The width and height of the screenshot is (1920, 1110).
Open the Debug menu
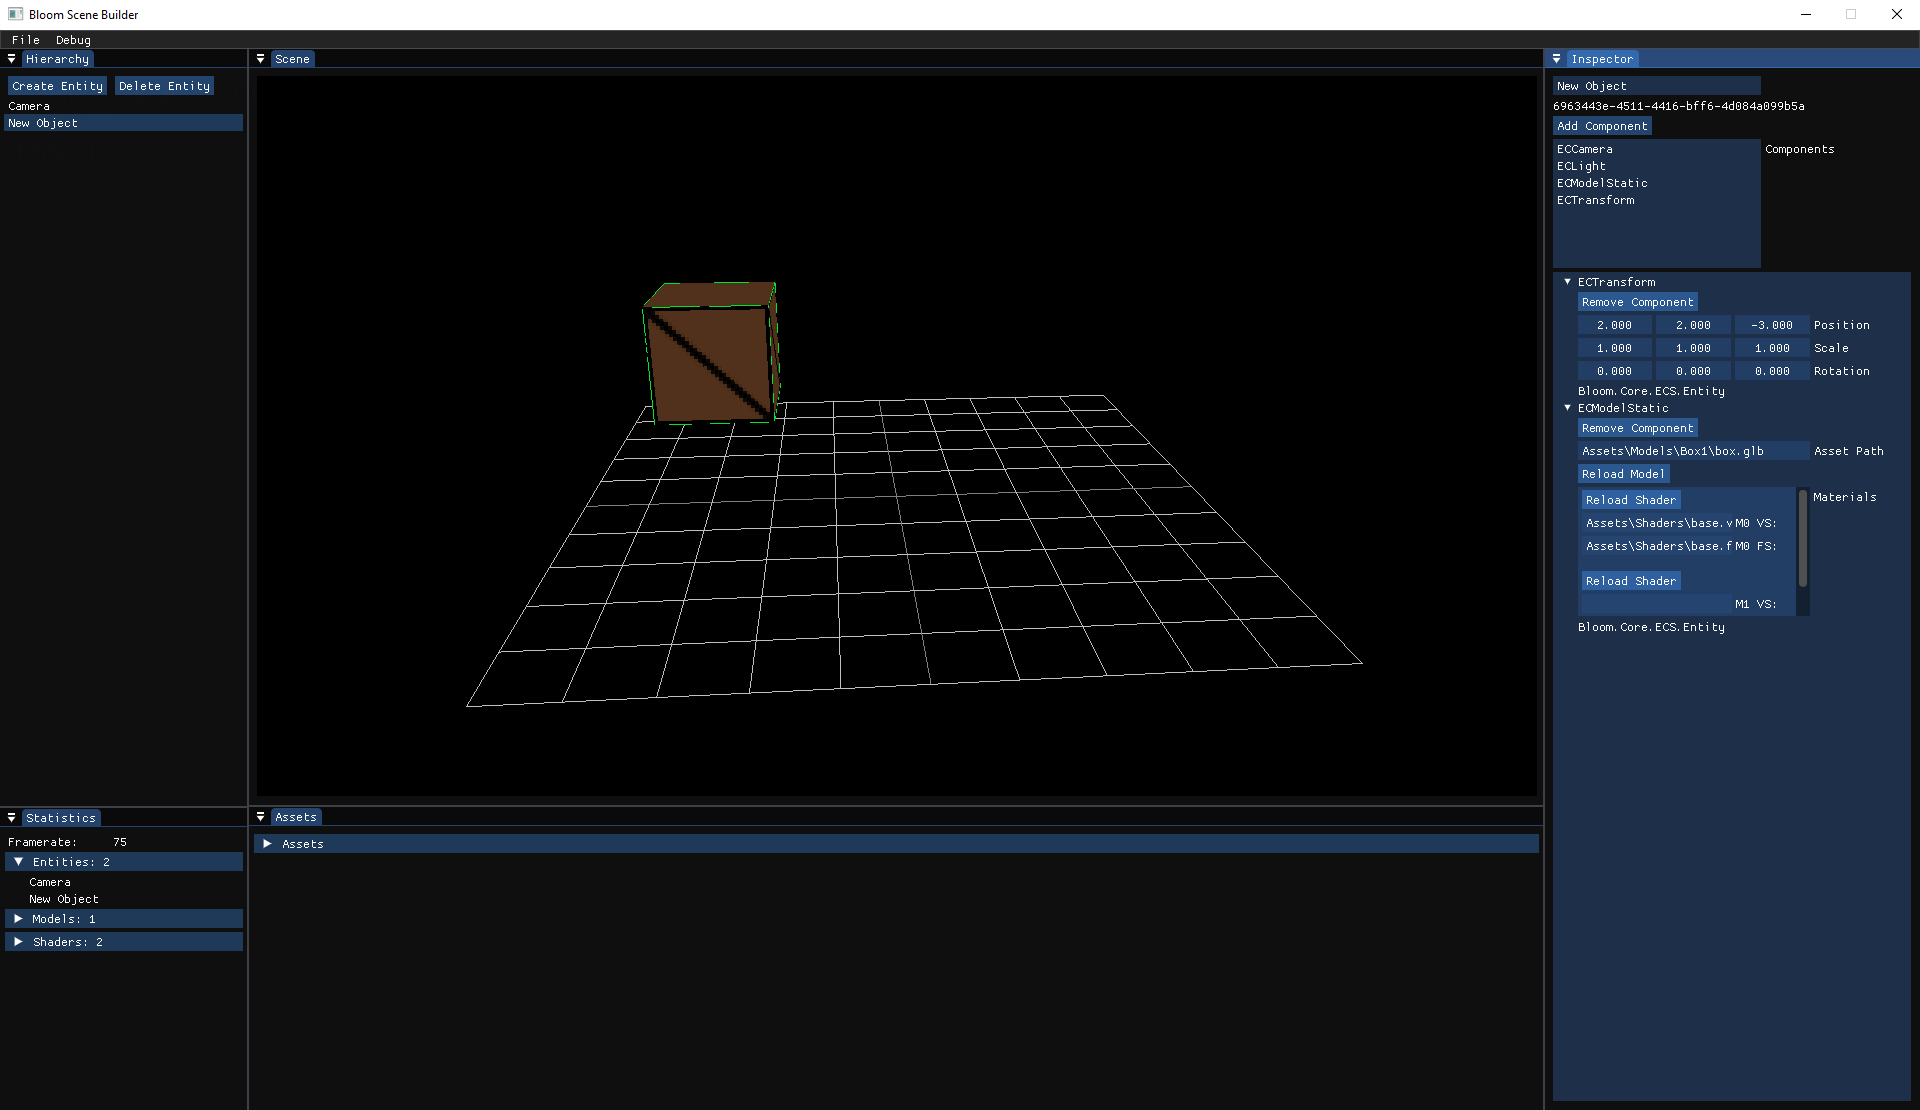click(x=73, y=40)
